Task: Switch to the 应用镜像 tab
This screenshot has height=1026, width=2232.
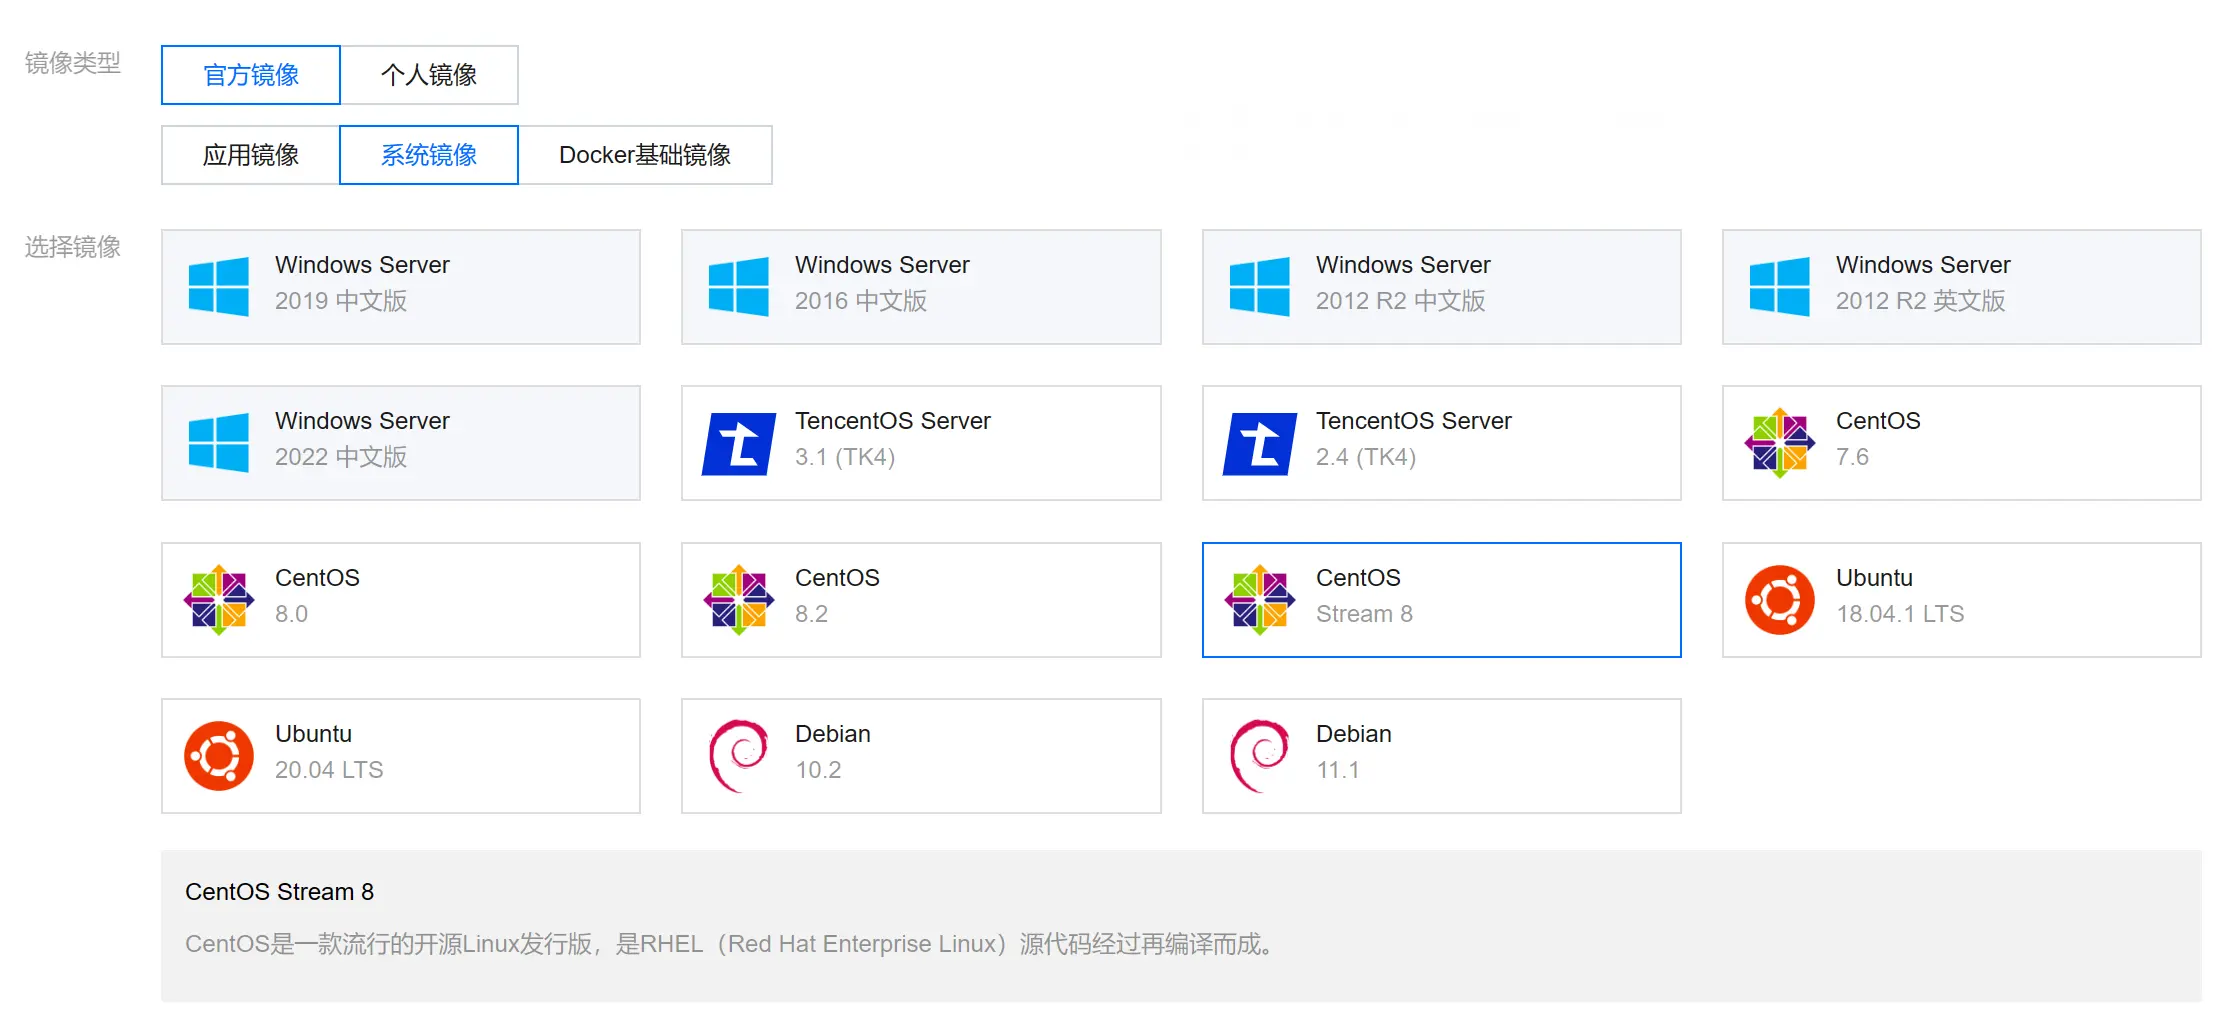Action: 251,155
